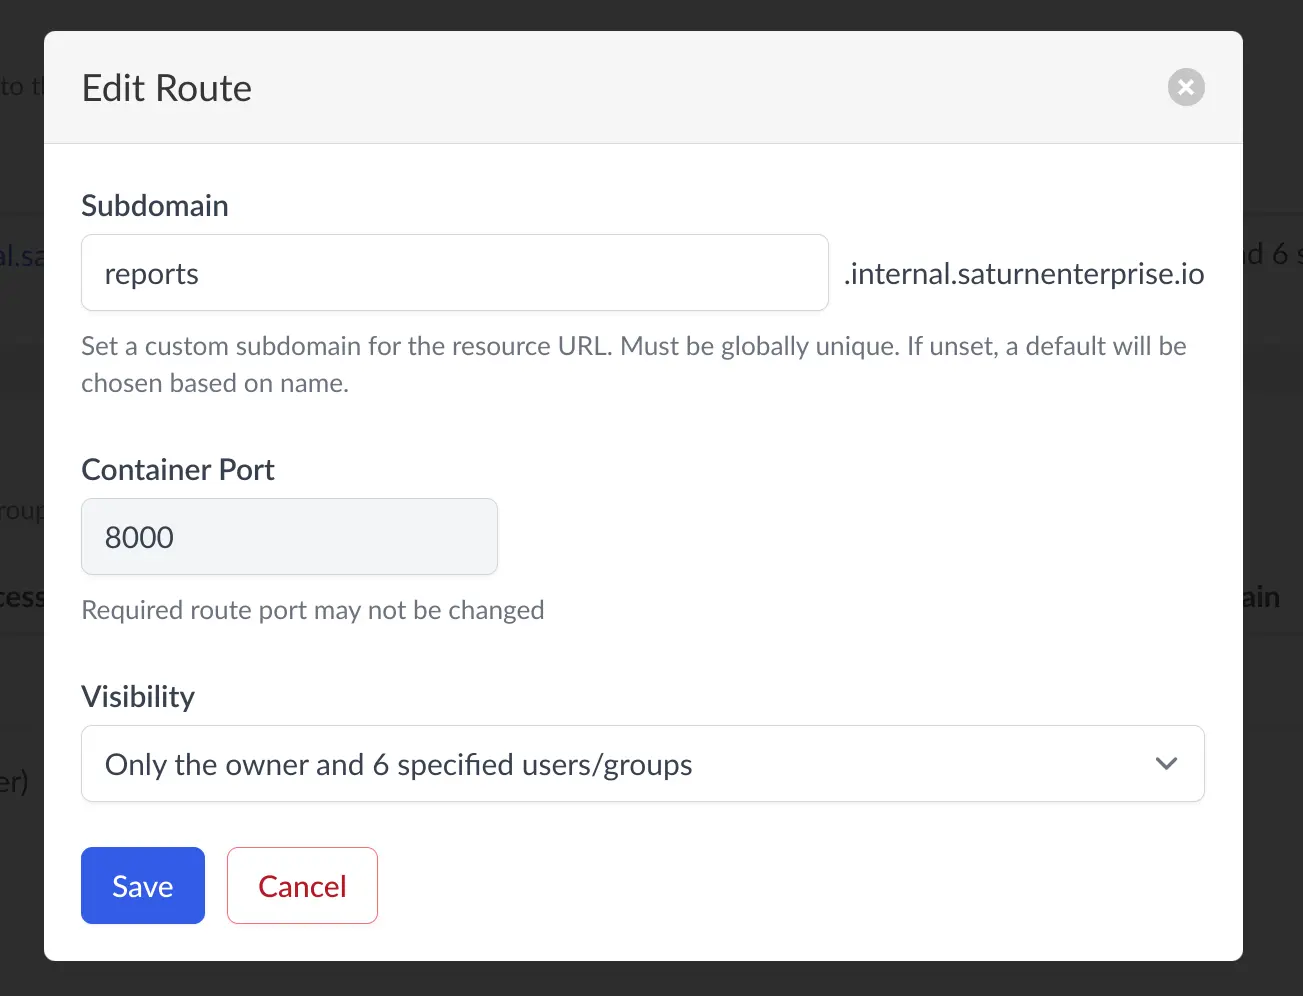1303x996 pixels.
Task: Click the disabled Container Port field showing 8000
Action: point(289,537)
